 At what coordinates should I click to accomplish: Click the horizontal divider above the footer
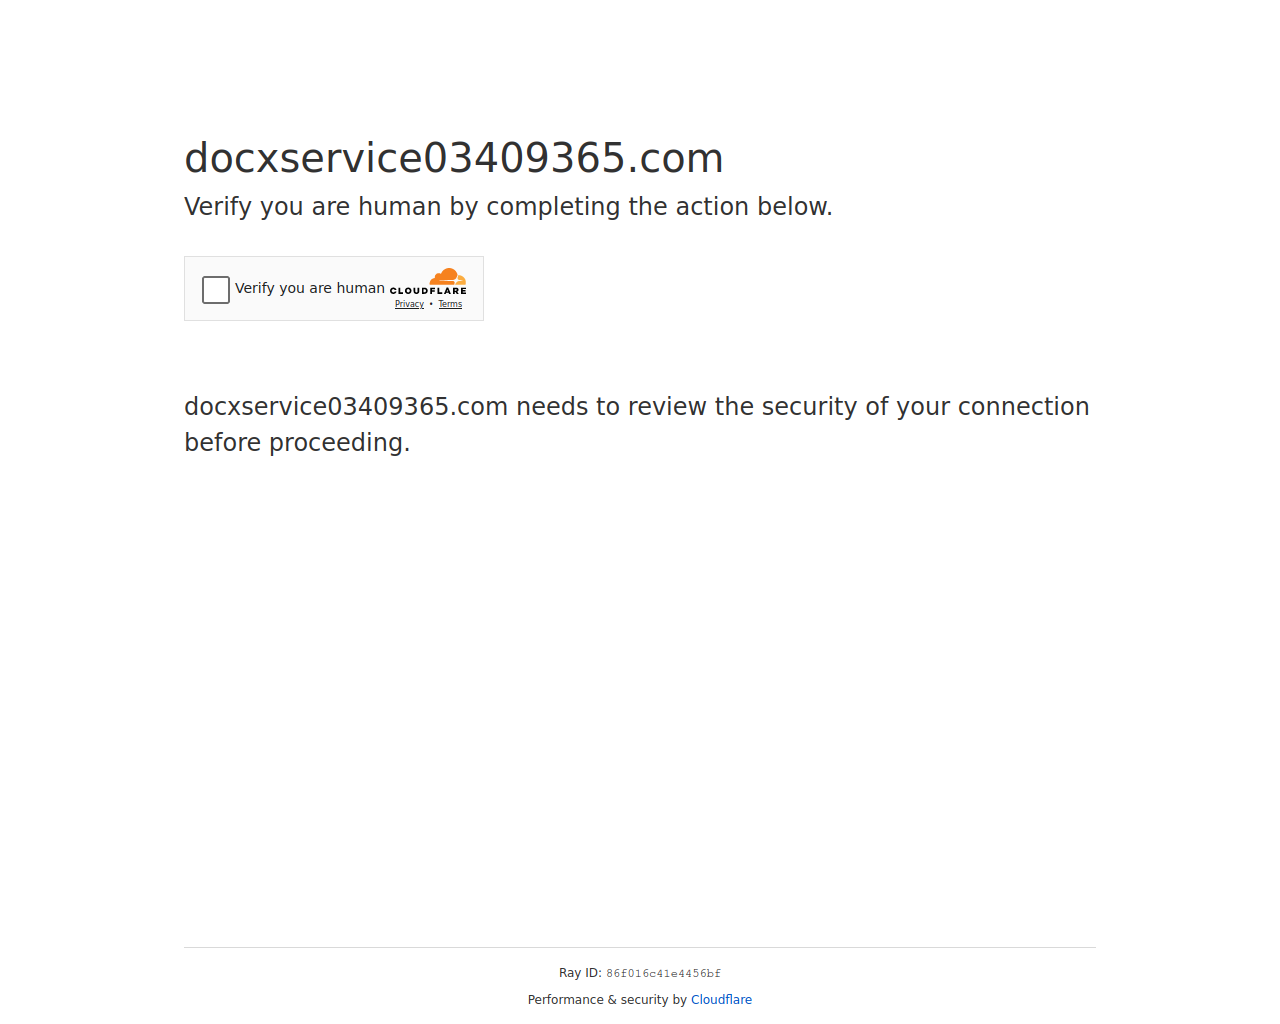pos(640,947)
